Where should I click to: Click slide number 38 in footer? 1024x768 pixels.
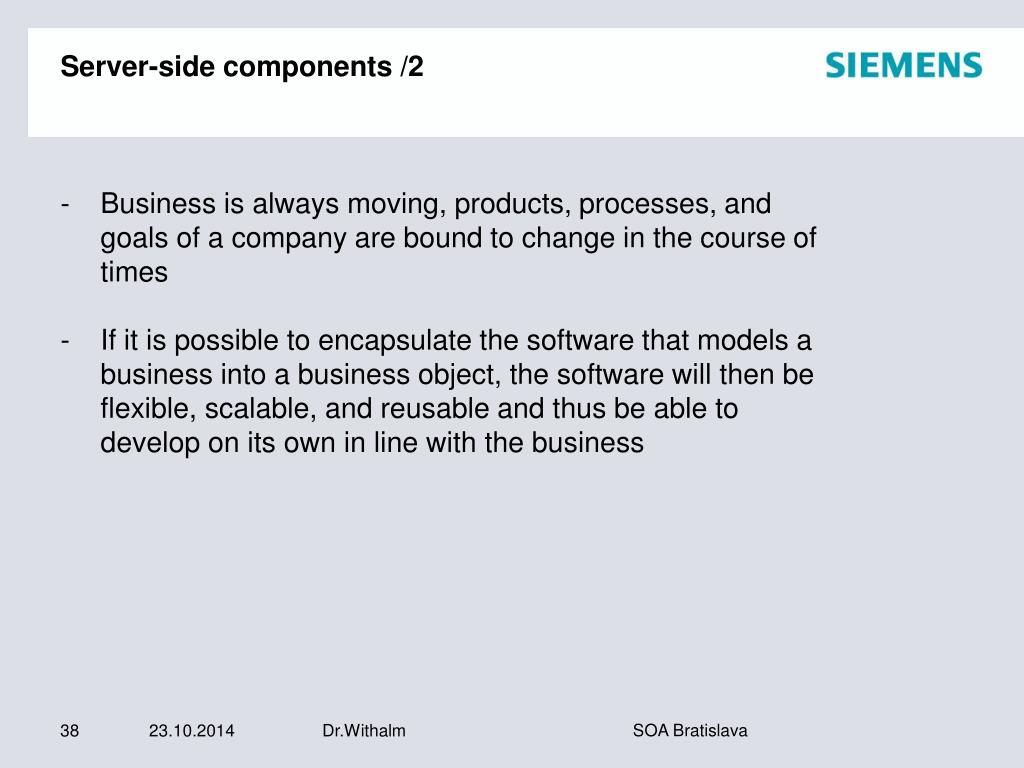point(69,731)
